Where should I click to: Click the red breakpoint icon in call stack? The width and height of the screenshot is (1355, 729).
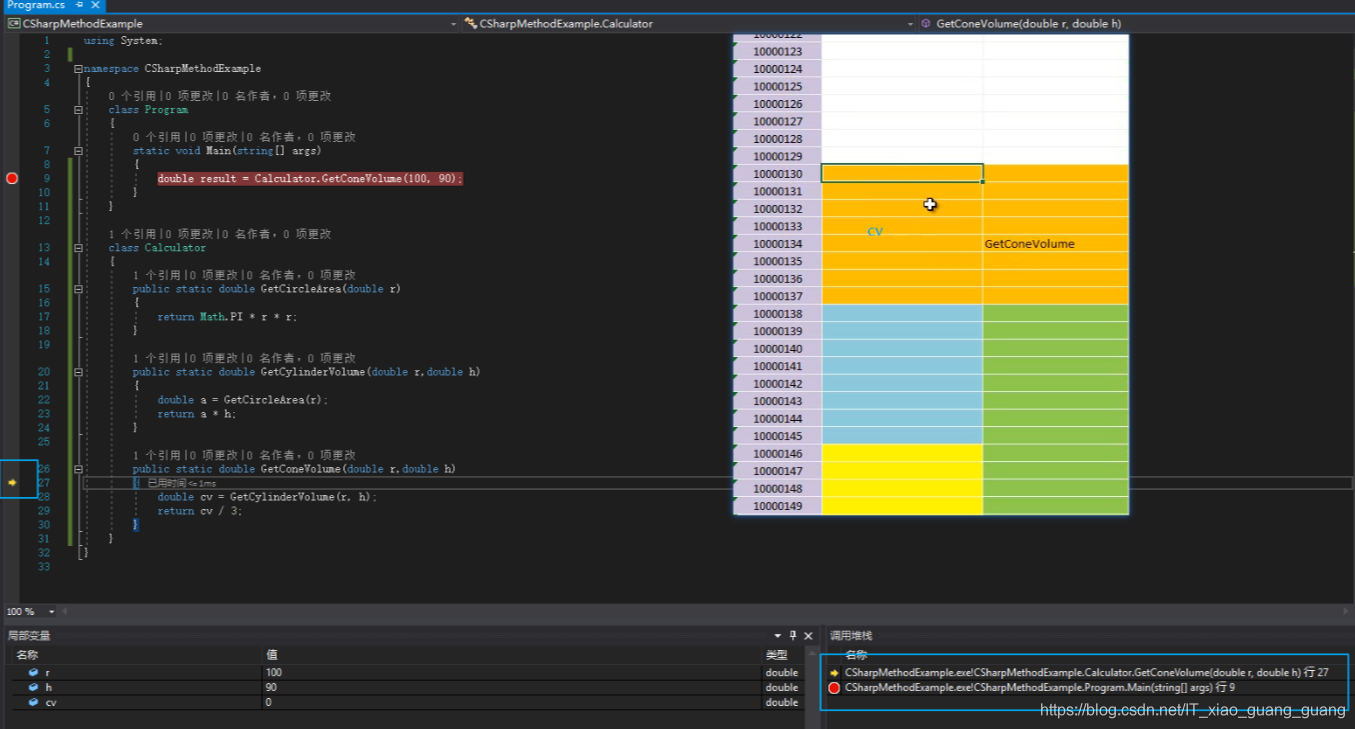(x=834, y=688)
